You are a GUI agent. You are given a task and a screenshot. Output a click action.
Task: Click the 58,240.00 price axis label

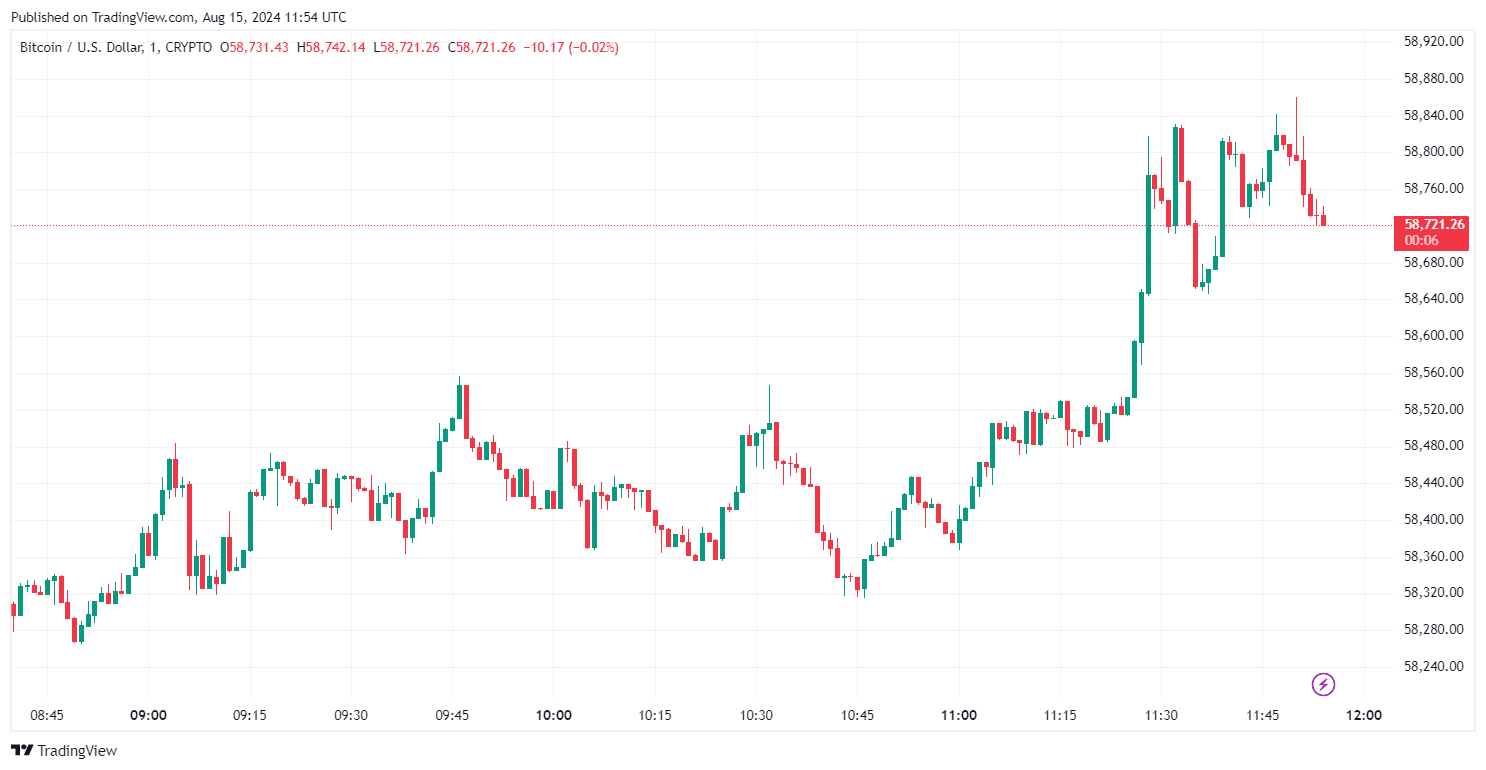coord(1434,666)
